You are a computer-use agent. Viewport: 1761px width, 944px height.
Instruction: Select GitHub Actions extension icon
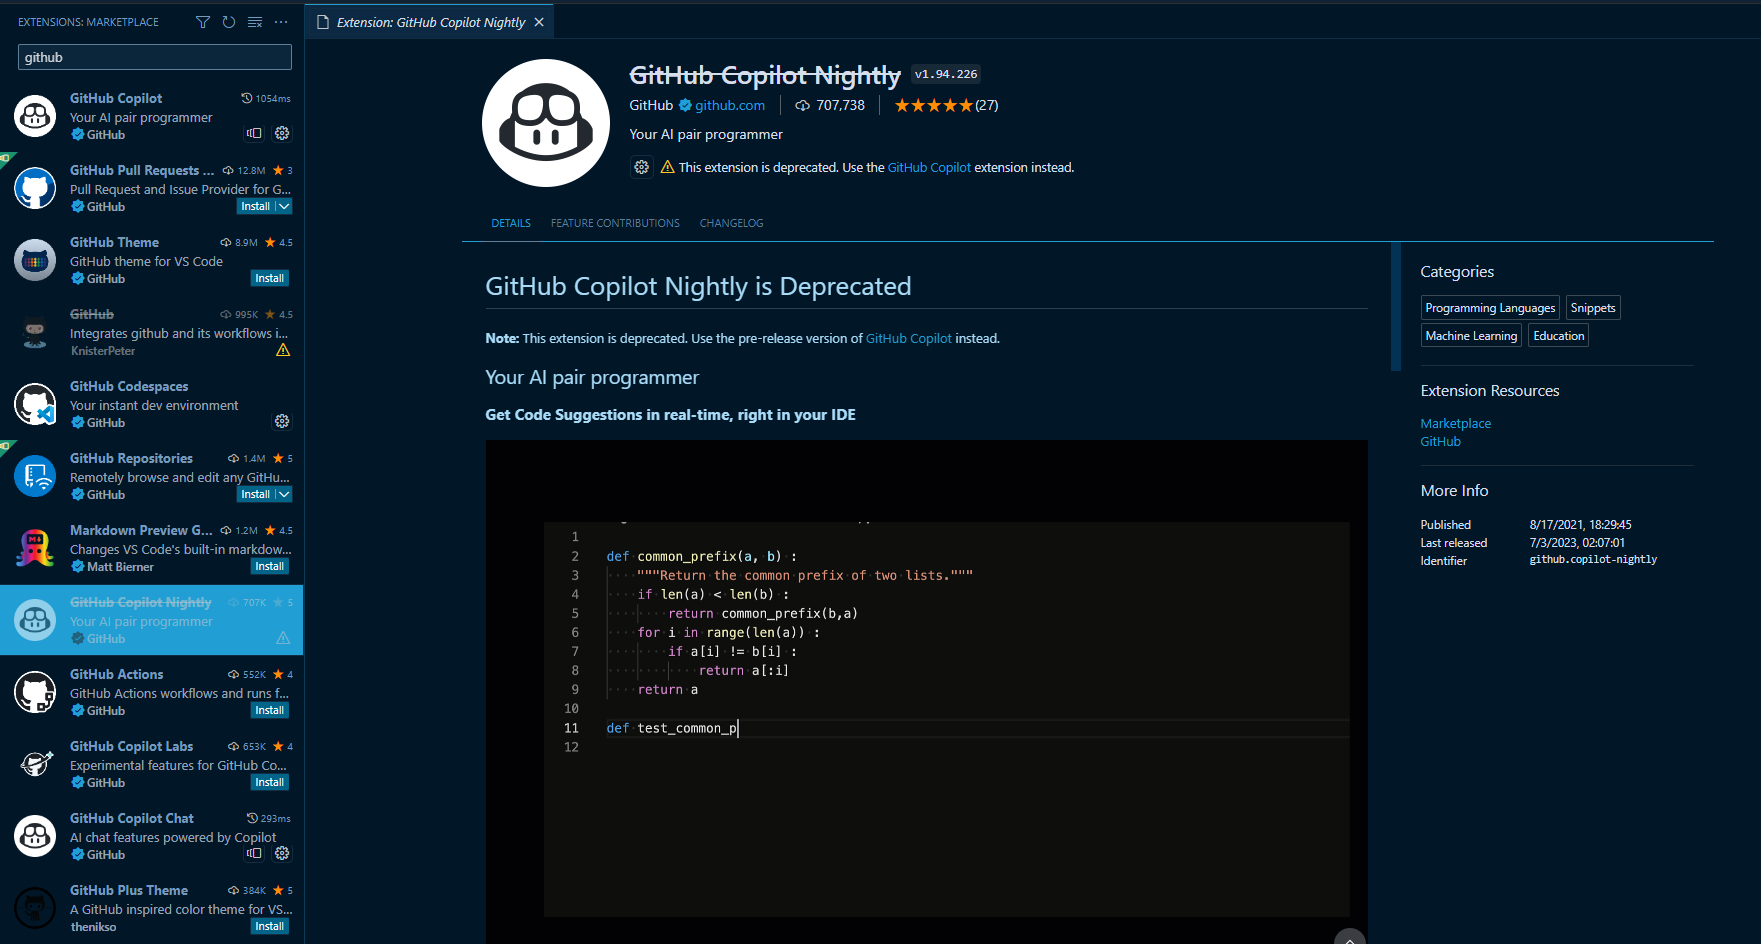[35, 692]
